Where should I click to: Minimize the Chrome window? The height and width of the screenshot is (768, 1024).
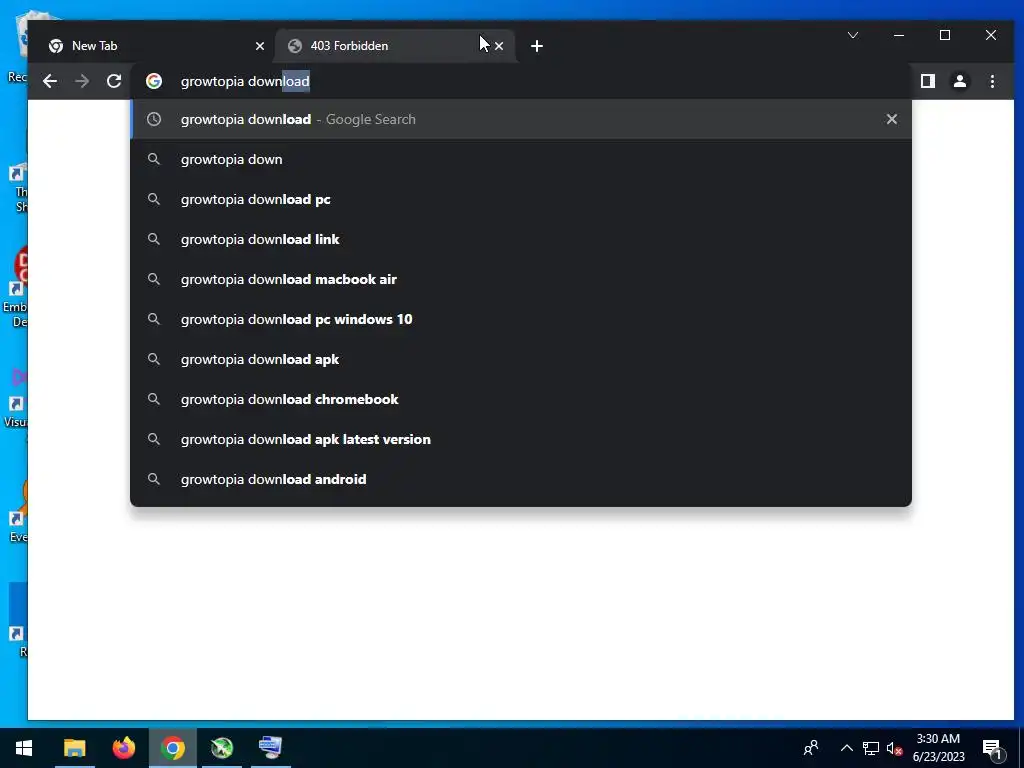899,35
